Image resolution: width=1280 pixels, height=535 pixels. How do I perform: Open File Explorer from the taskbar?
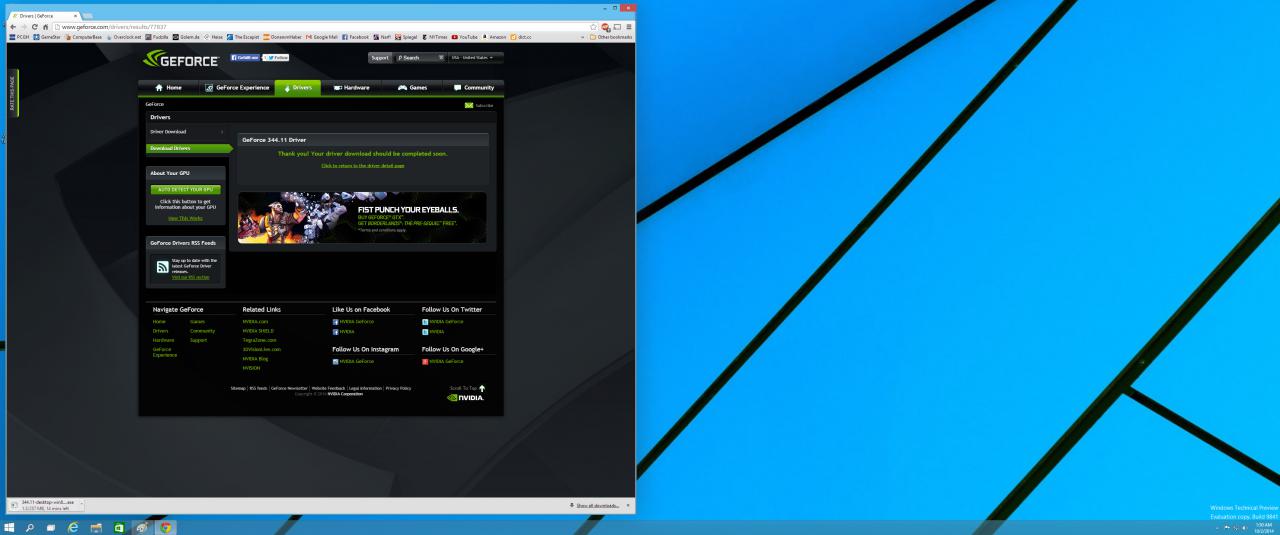(x=96, y=527)
